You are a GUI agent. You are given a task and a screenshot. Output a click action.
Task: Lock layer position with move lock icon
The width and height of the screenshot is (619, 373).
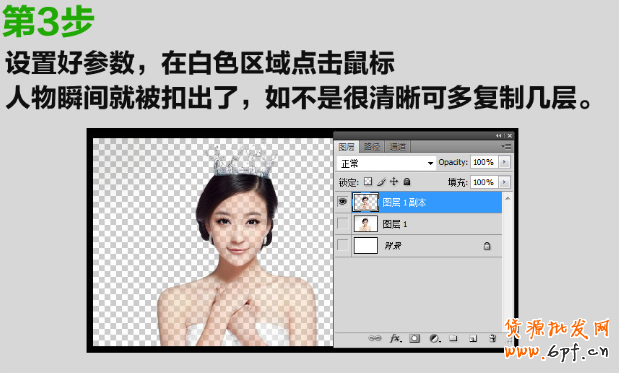coord(394,181)
